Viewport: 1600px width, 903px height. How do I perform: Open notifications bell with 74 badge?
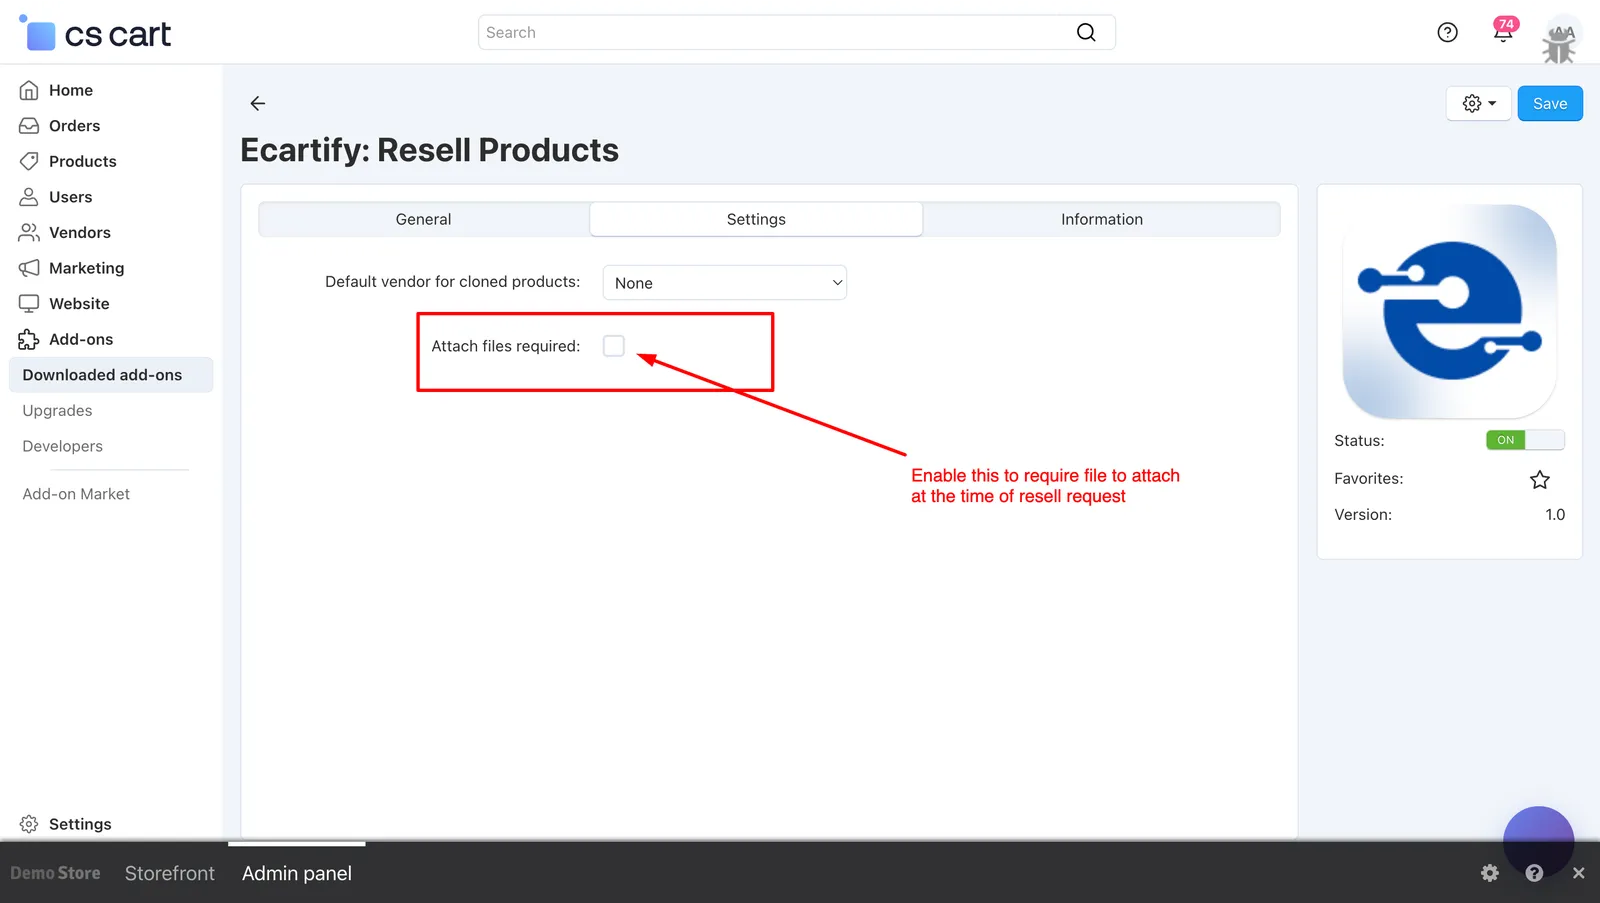pos(1503,31)
